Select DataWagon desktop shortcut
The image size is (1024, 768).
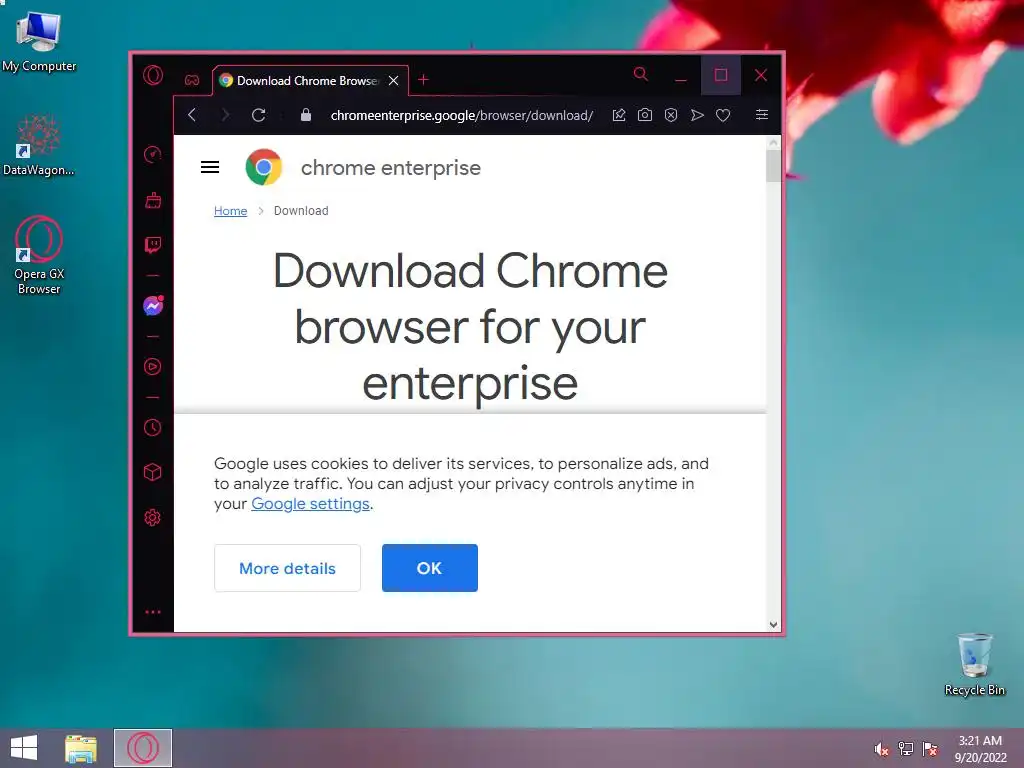click(39, 146)
